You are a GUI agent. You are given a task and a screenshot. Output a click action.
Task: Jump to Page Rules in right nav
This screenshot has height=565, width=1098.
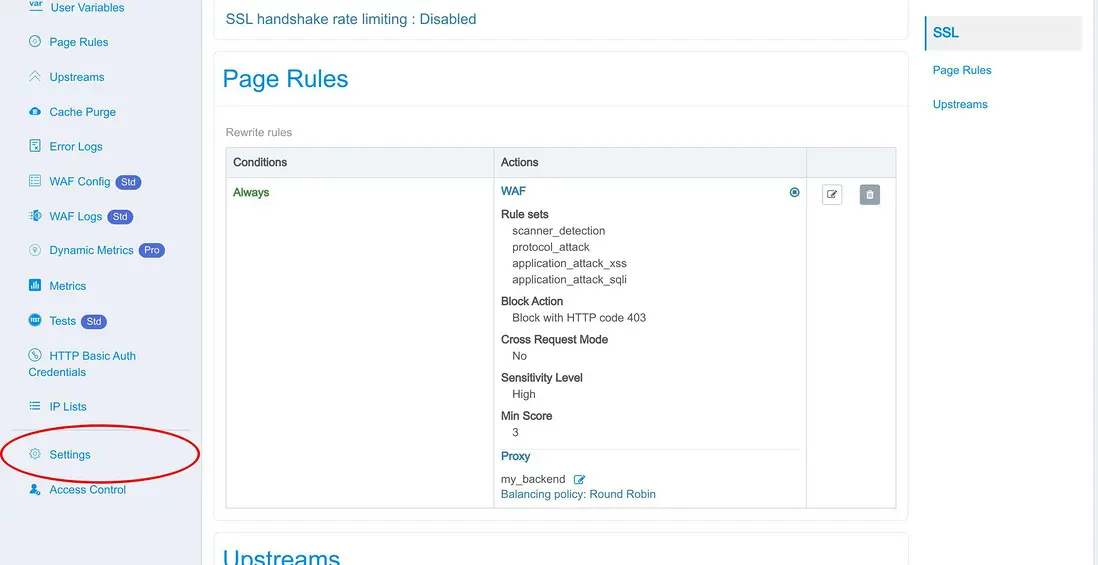[961, 70]
